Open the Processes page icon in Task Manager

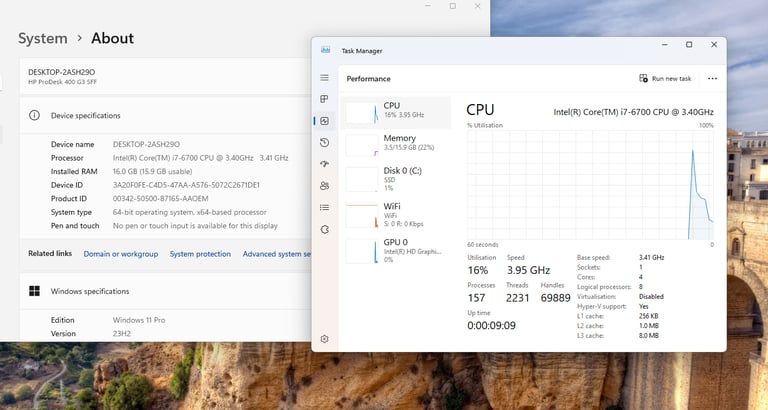coord(324,99)
